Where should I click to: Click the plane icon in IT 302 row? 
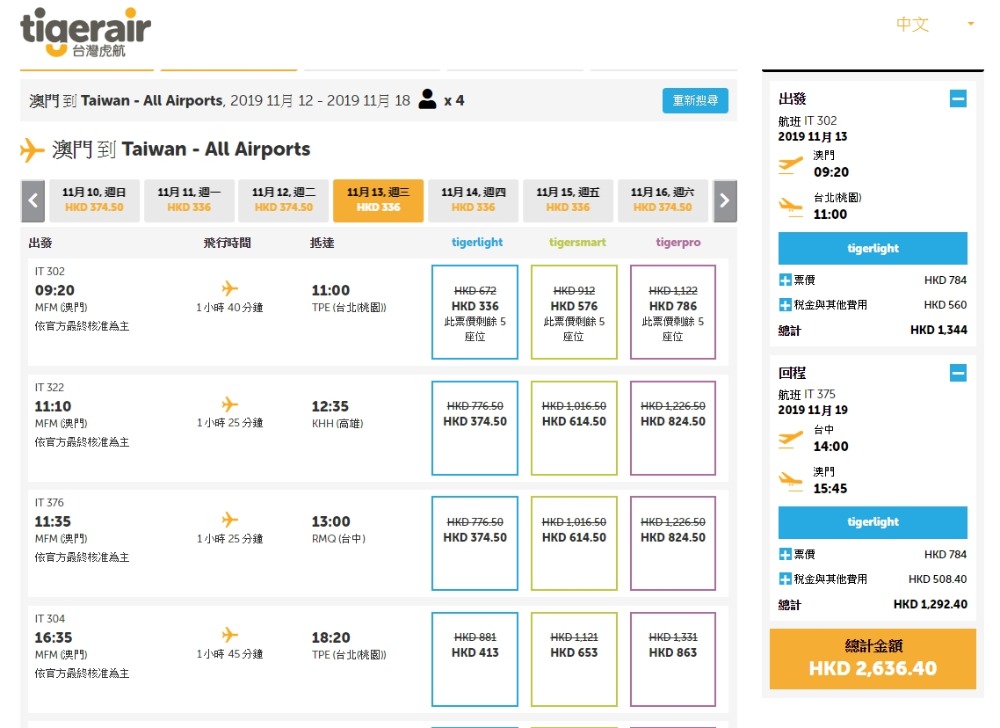[x=230, y=288]
